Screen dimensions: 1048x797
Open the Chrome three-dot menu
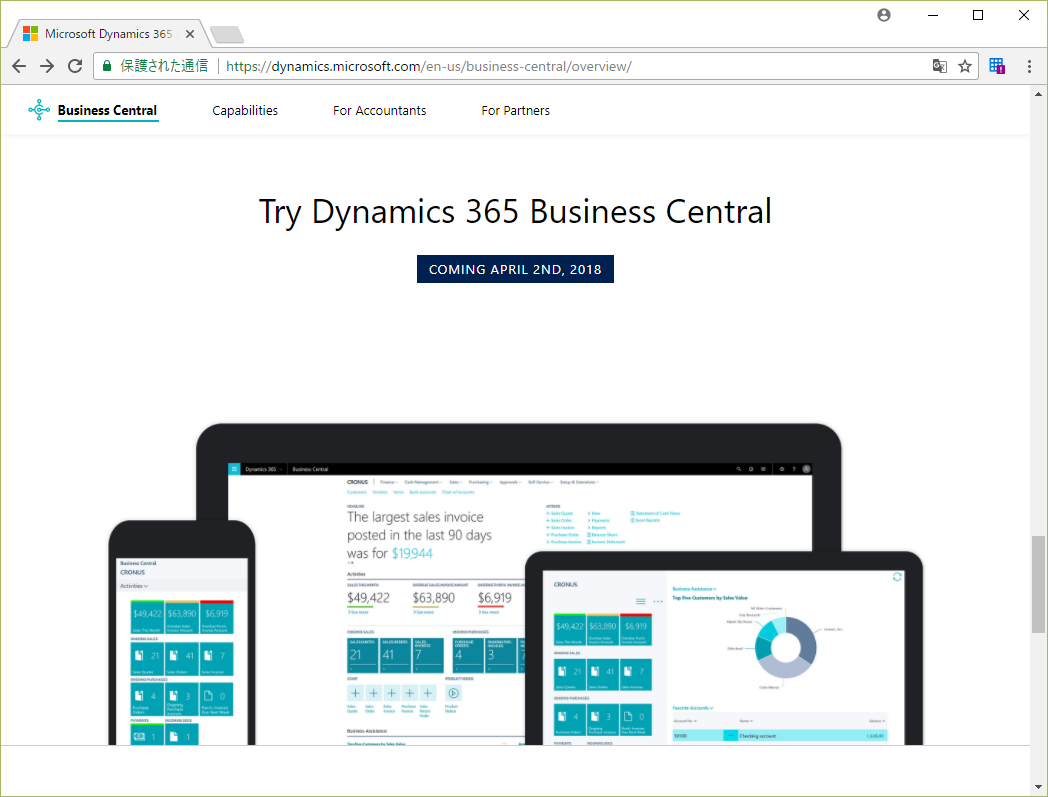point(1029,66)
